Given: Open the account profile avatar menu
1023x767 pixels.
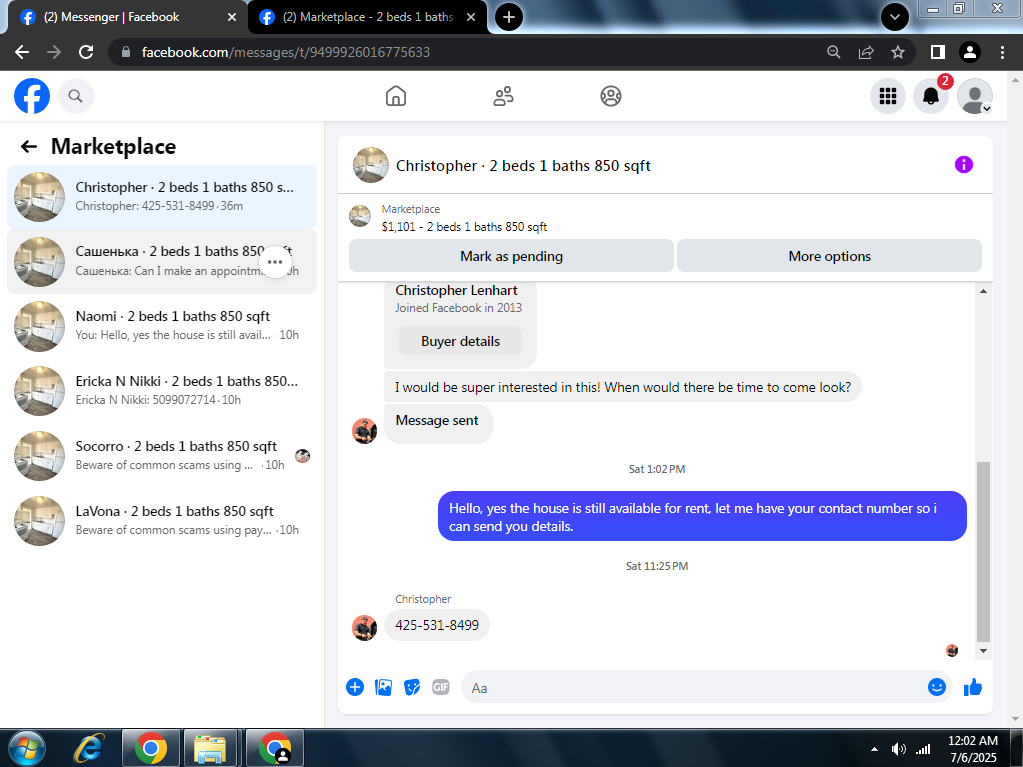Looking at the screenshot, I should (975, 96).
